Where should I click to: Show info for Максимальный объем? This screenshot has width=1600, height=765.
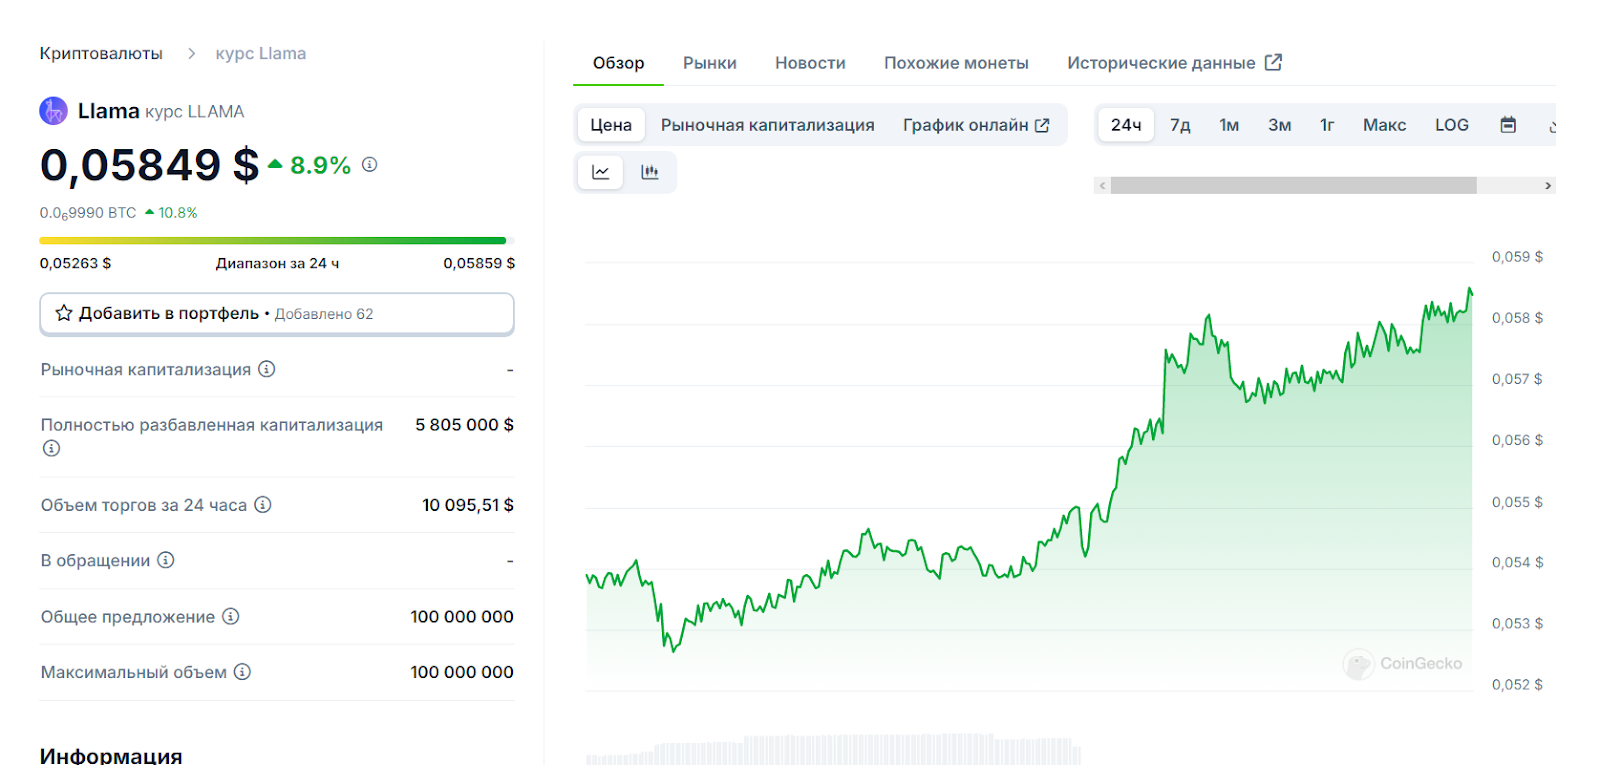242,672
